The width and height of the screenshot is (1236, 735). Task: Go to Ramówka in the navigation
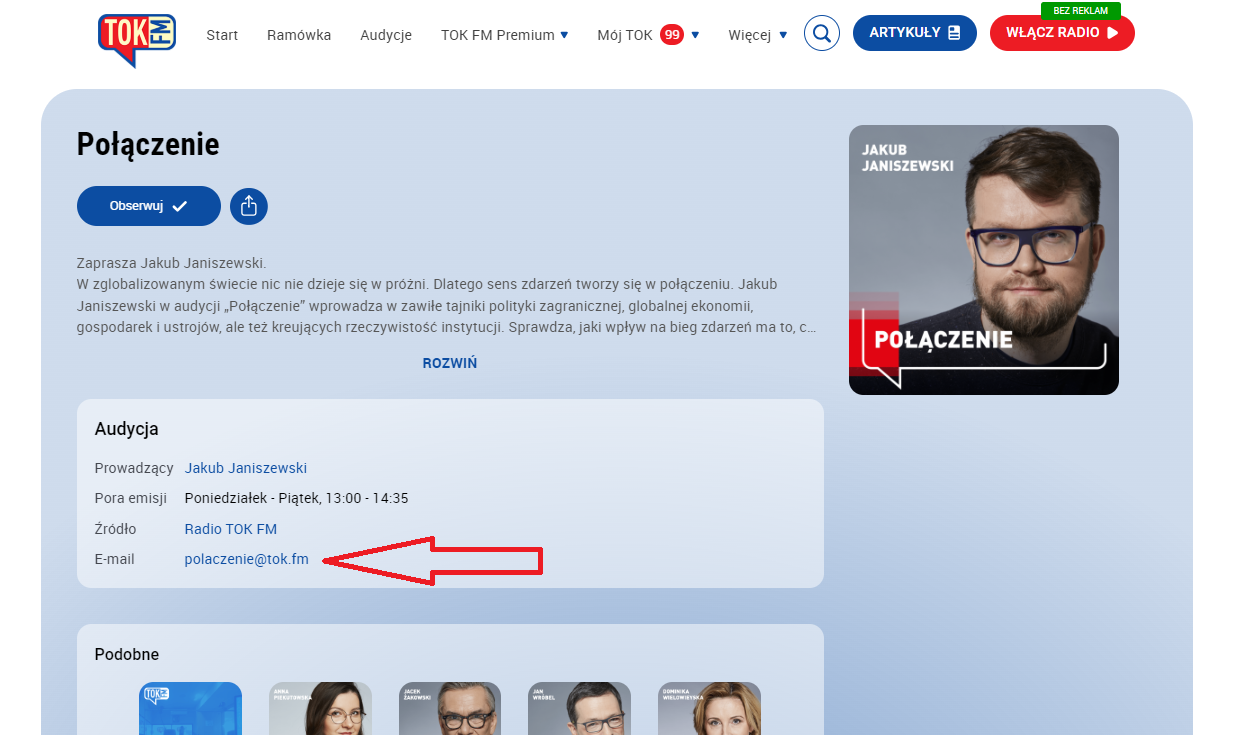coord(299,35)
